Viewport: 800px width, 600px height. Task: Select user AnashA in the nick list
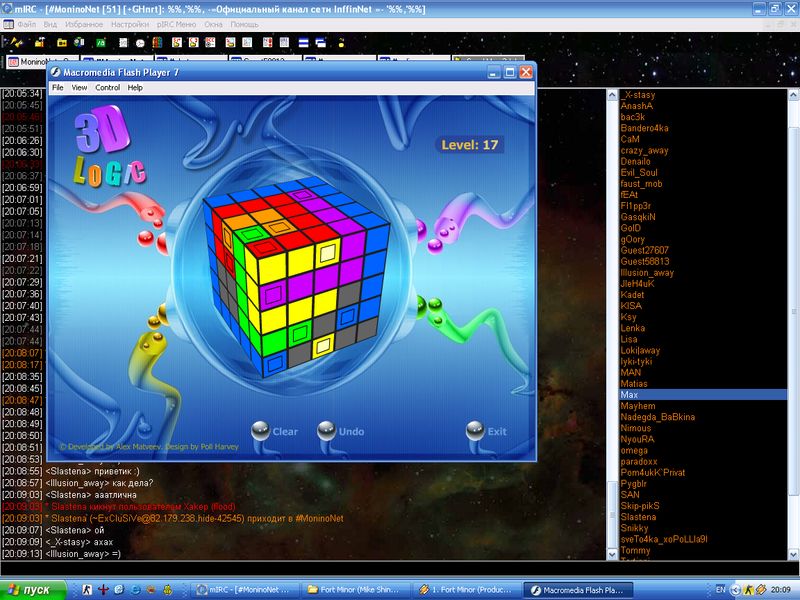637,106
